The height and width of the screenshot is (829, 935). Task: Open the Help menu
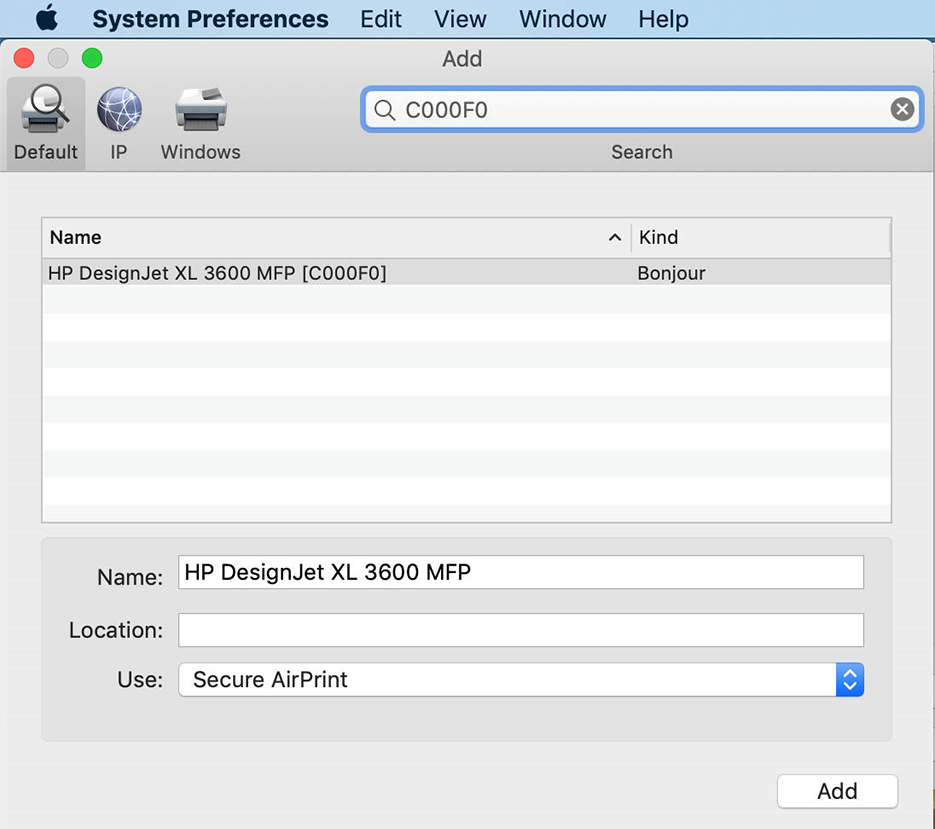[x=663, y=19]
